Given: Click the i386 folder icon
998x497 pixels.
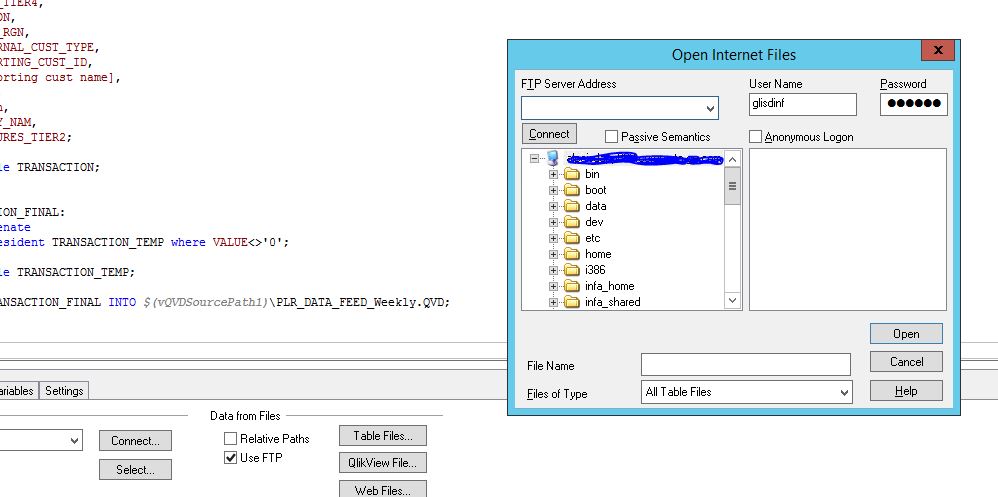Looking at the screenshot, I should pyautogui.click(x=572, y=270).
